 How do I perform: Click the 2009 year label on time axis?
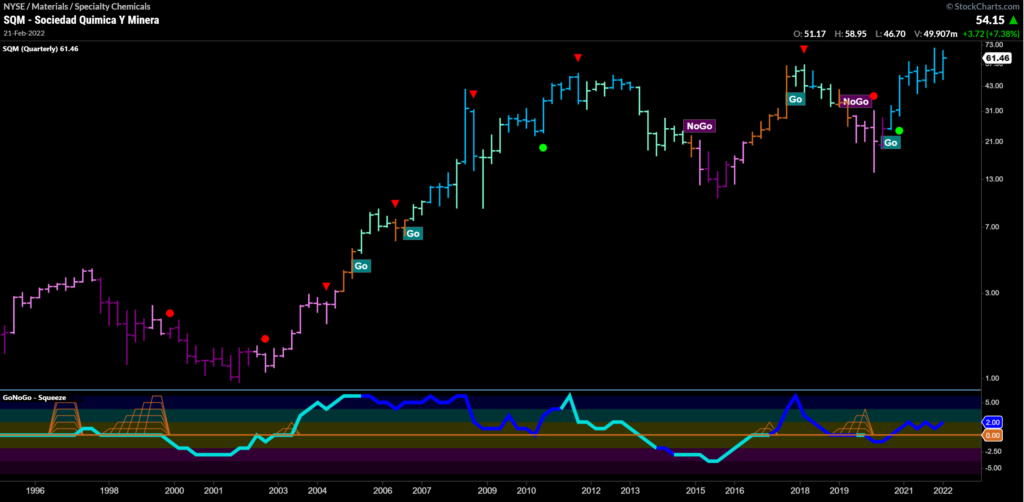[x=488, y=490]
